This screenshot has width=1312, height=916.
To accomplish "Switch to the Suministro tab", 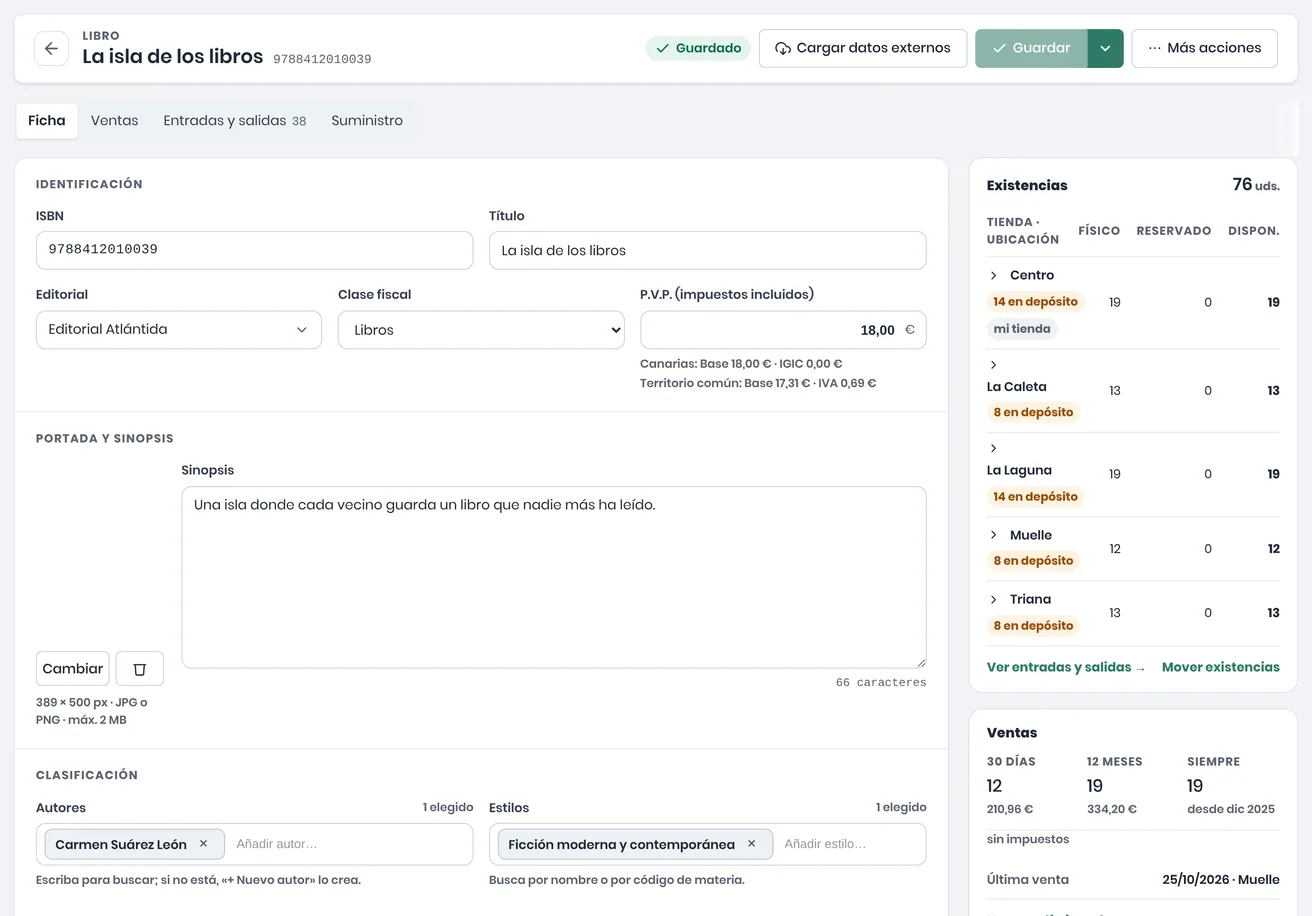I will point(367,121).
